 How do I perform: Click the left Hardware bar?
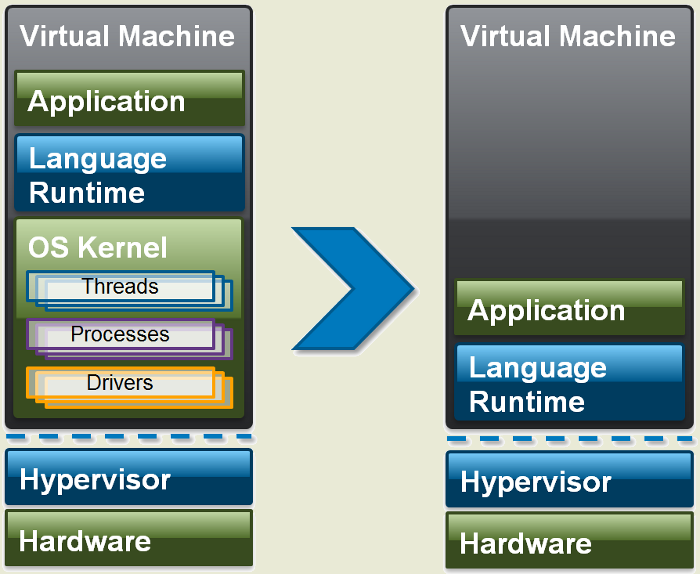[x=129, y=538]
